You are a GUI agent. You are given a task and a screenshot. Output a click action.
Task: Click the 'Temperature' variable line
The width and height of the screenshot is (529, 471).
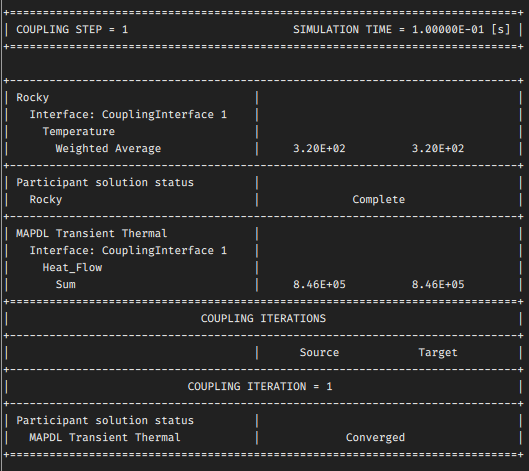[x=79, y=132]
